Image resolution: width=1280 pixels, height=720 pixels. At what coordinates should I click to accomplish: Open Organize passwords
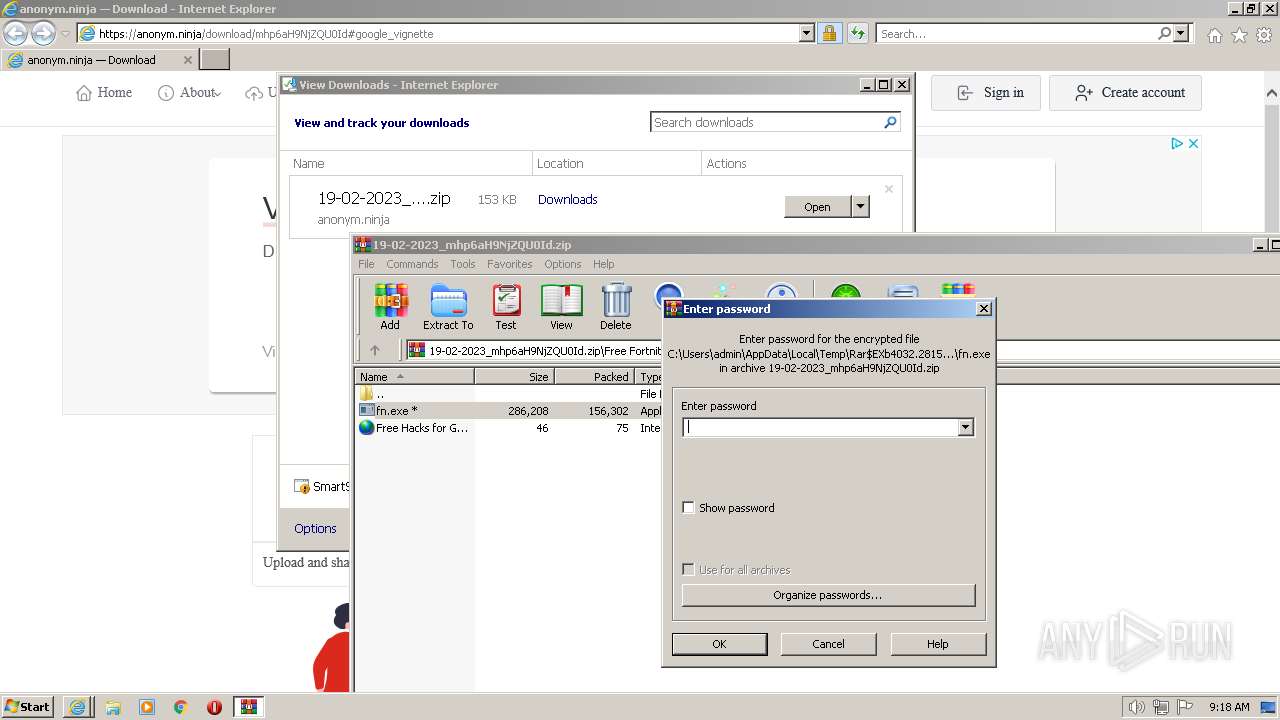(x=828, y=595)
